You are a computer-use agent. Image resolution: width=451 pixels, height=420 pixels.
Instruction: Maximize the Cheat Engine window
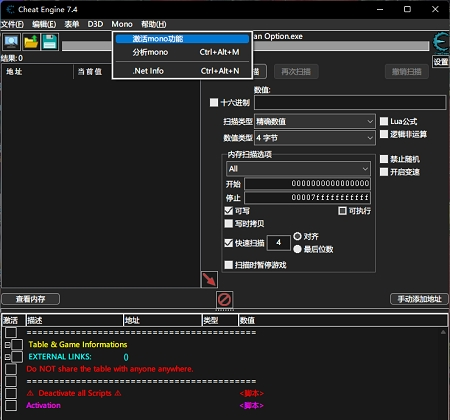pos(407,9)
